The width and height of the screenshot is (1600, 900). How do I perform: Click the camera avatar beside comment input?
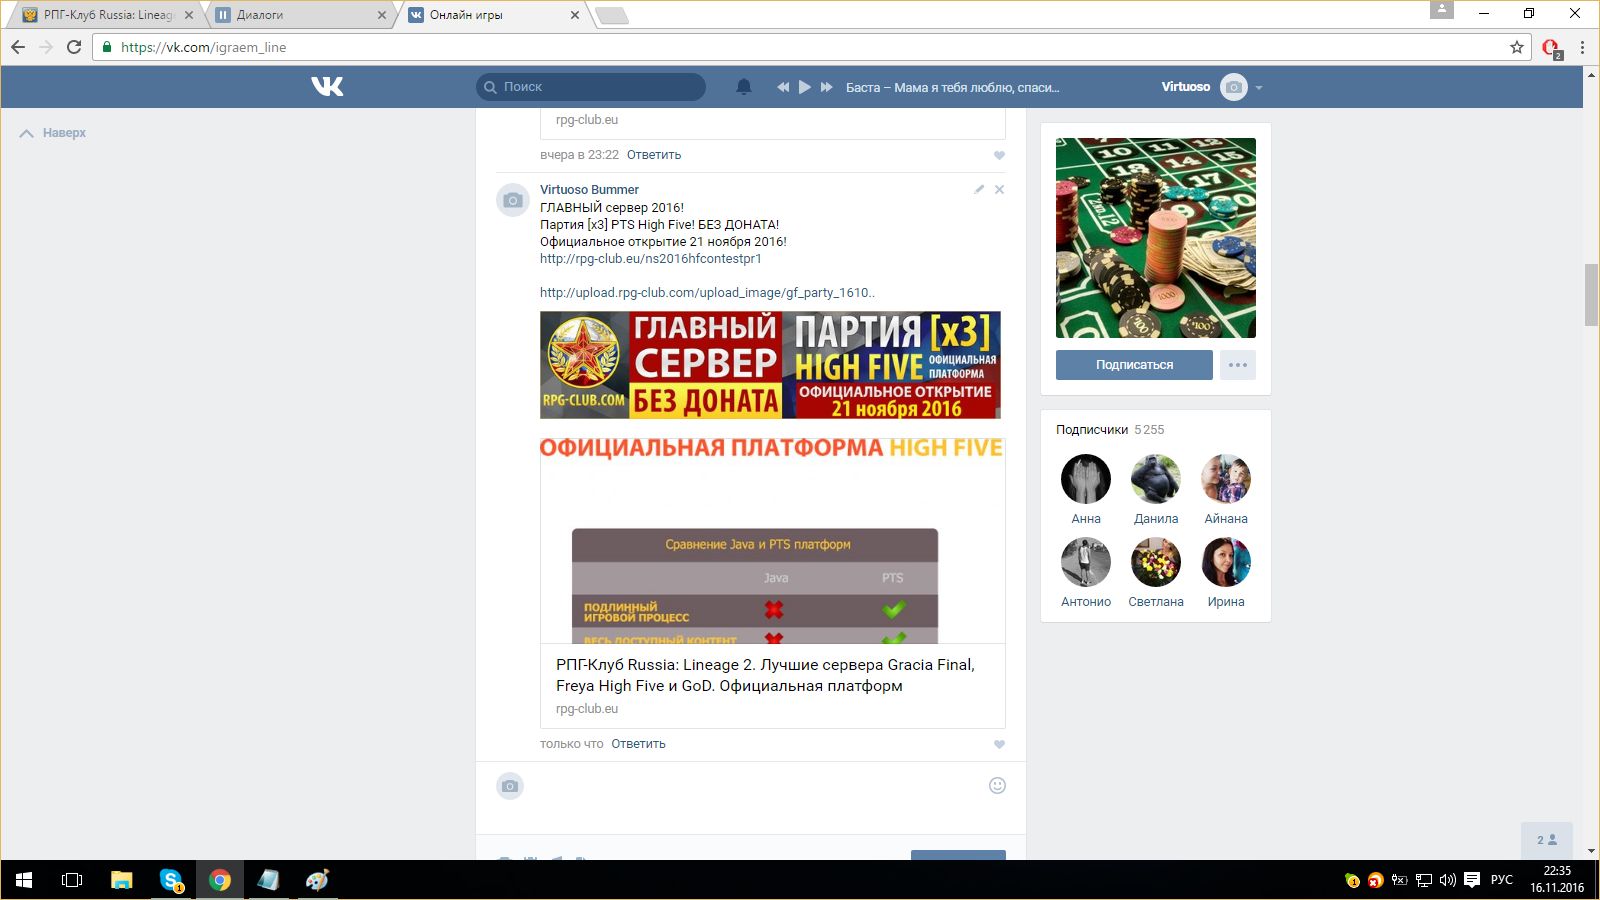(510, 786)
